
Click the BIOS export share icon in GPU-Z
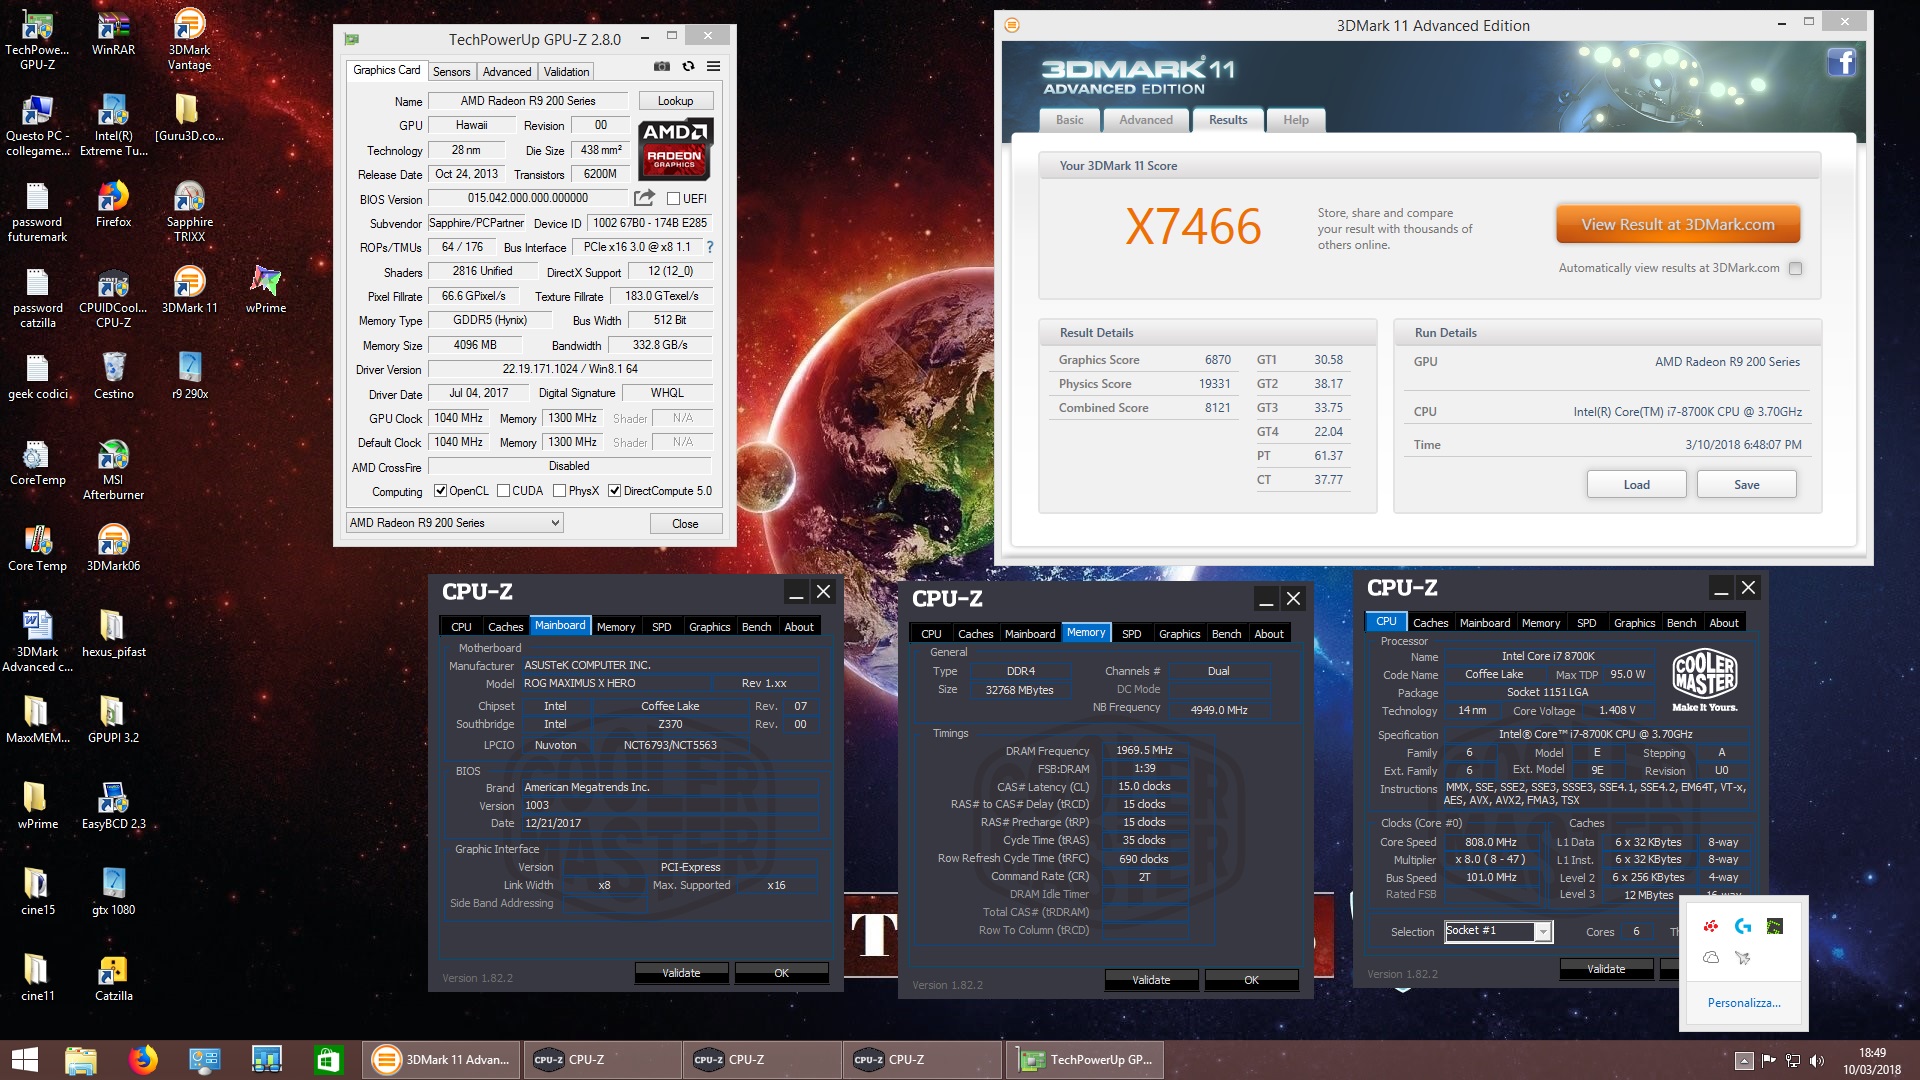pyautogui.click(x=645, y=198)
